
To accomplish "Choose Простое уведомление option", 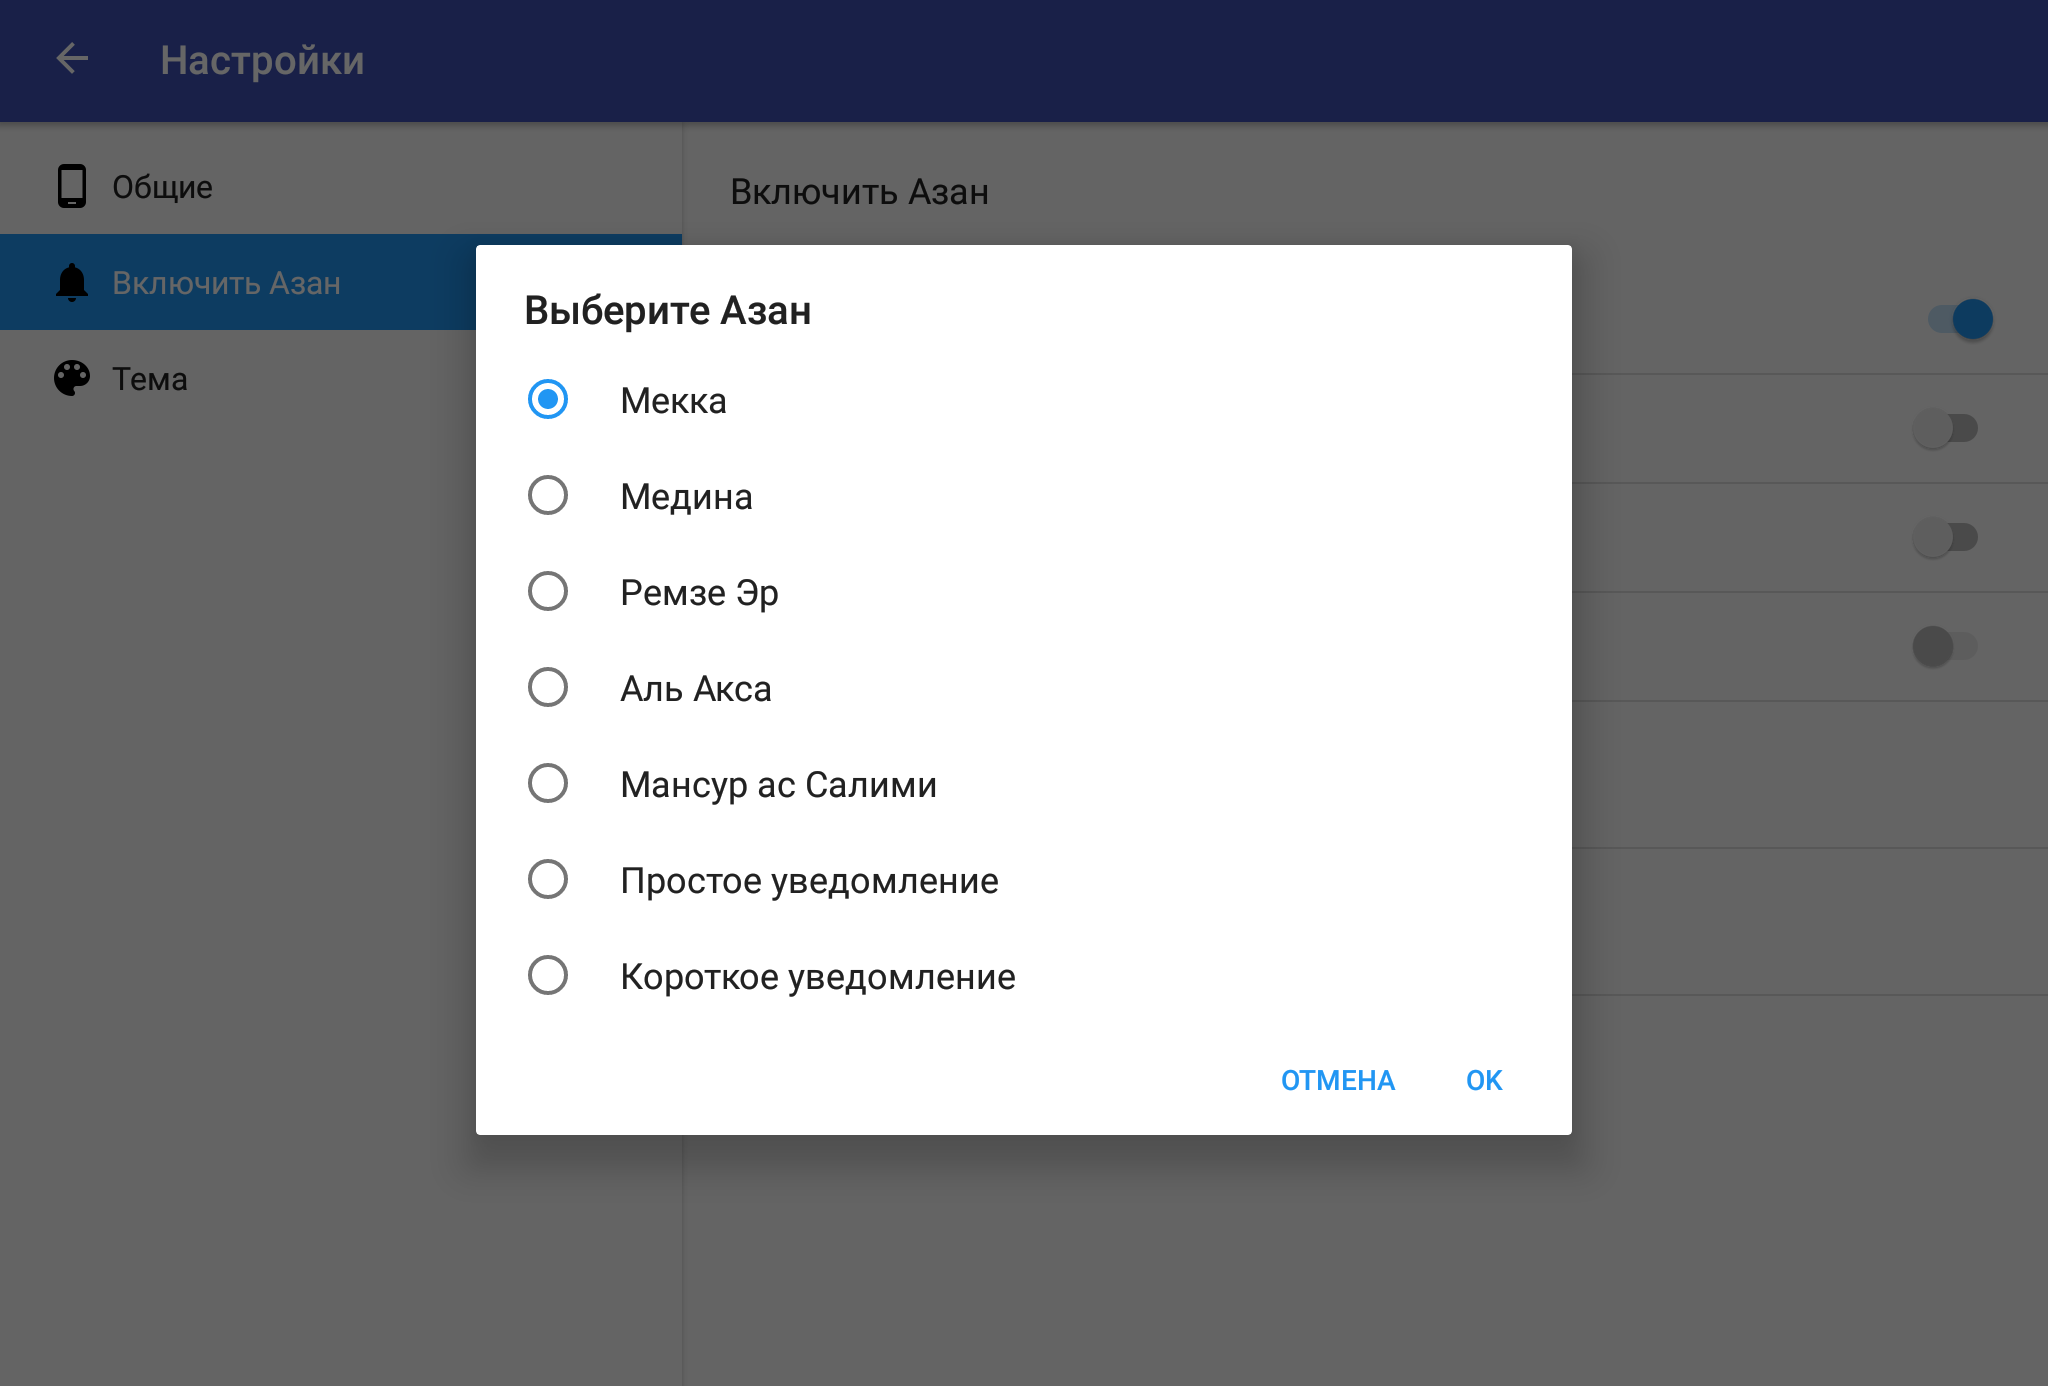I will (x=548, y=880).
